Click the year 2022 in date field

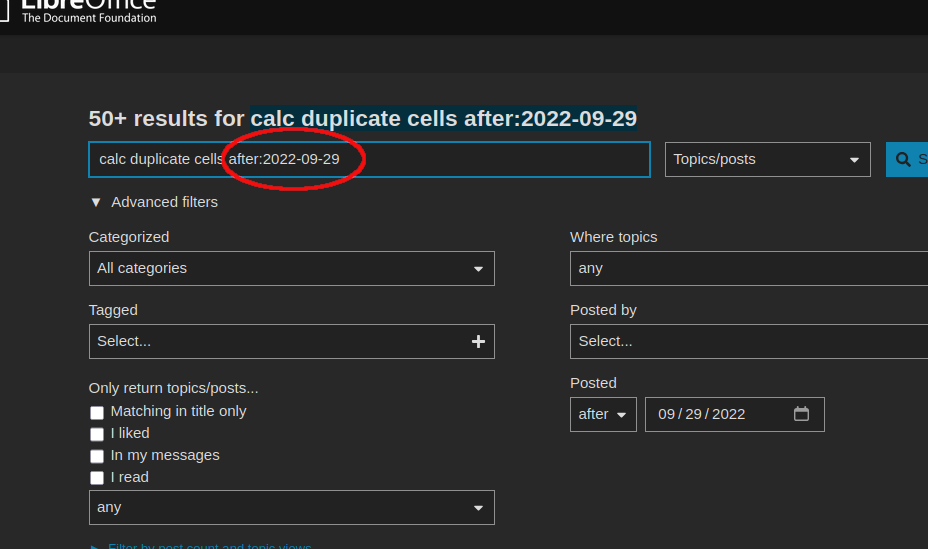[x=728, y=414]
